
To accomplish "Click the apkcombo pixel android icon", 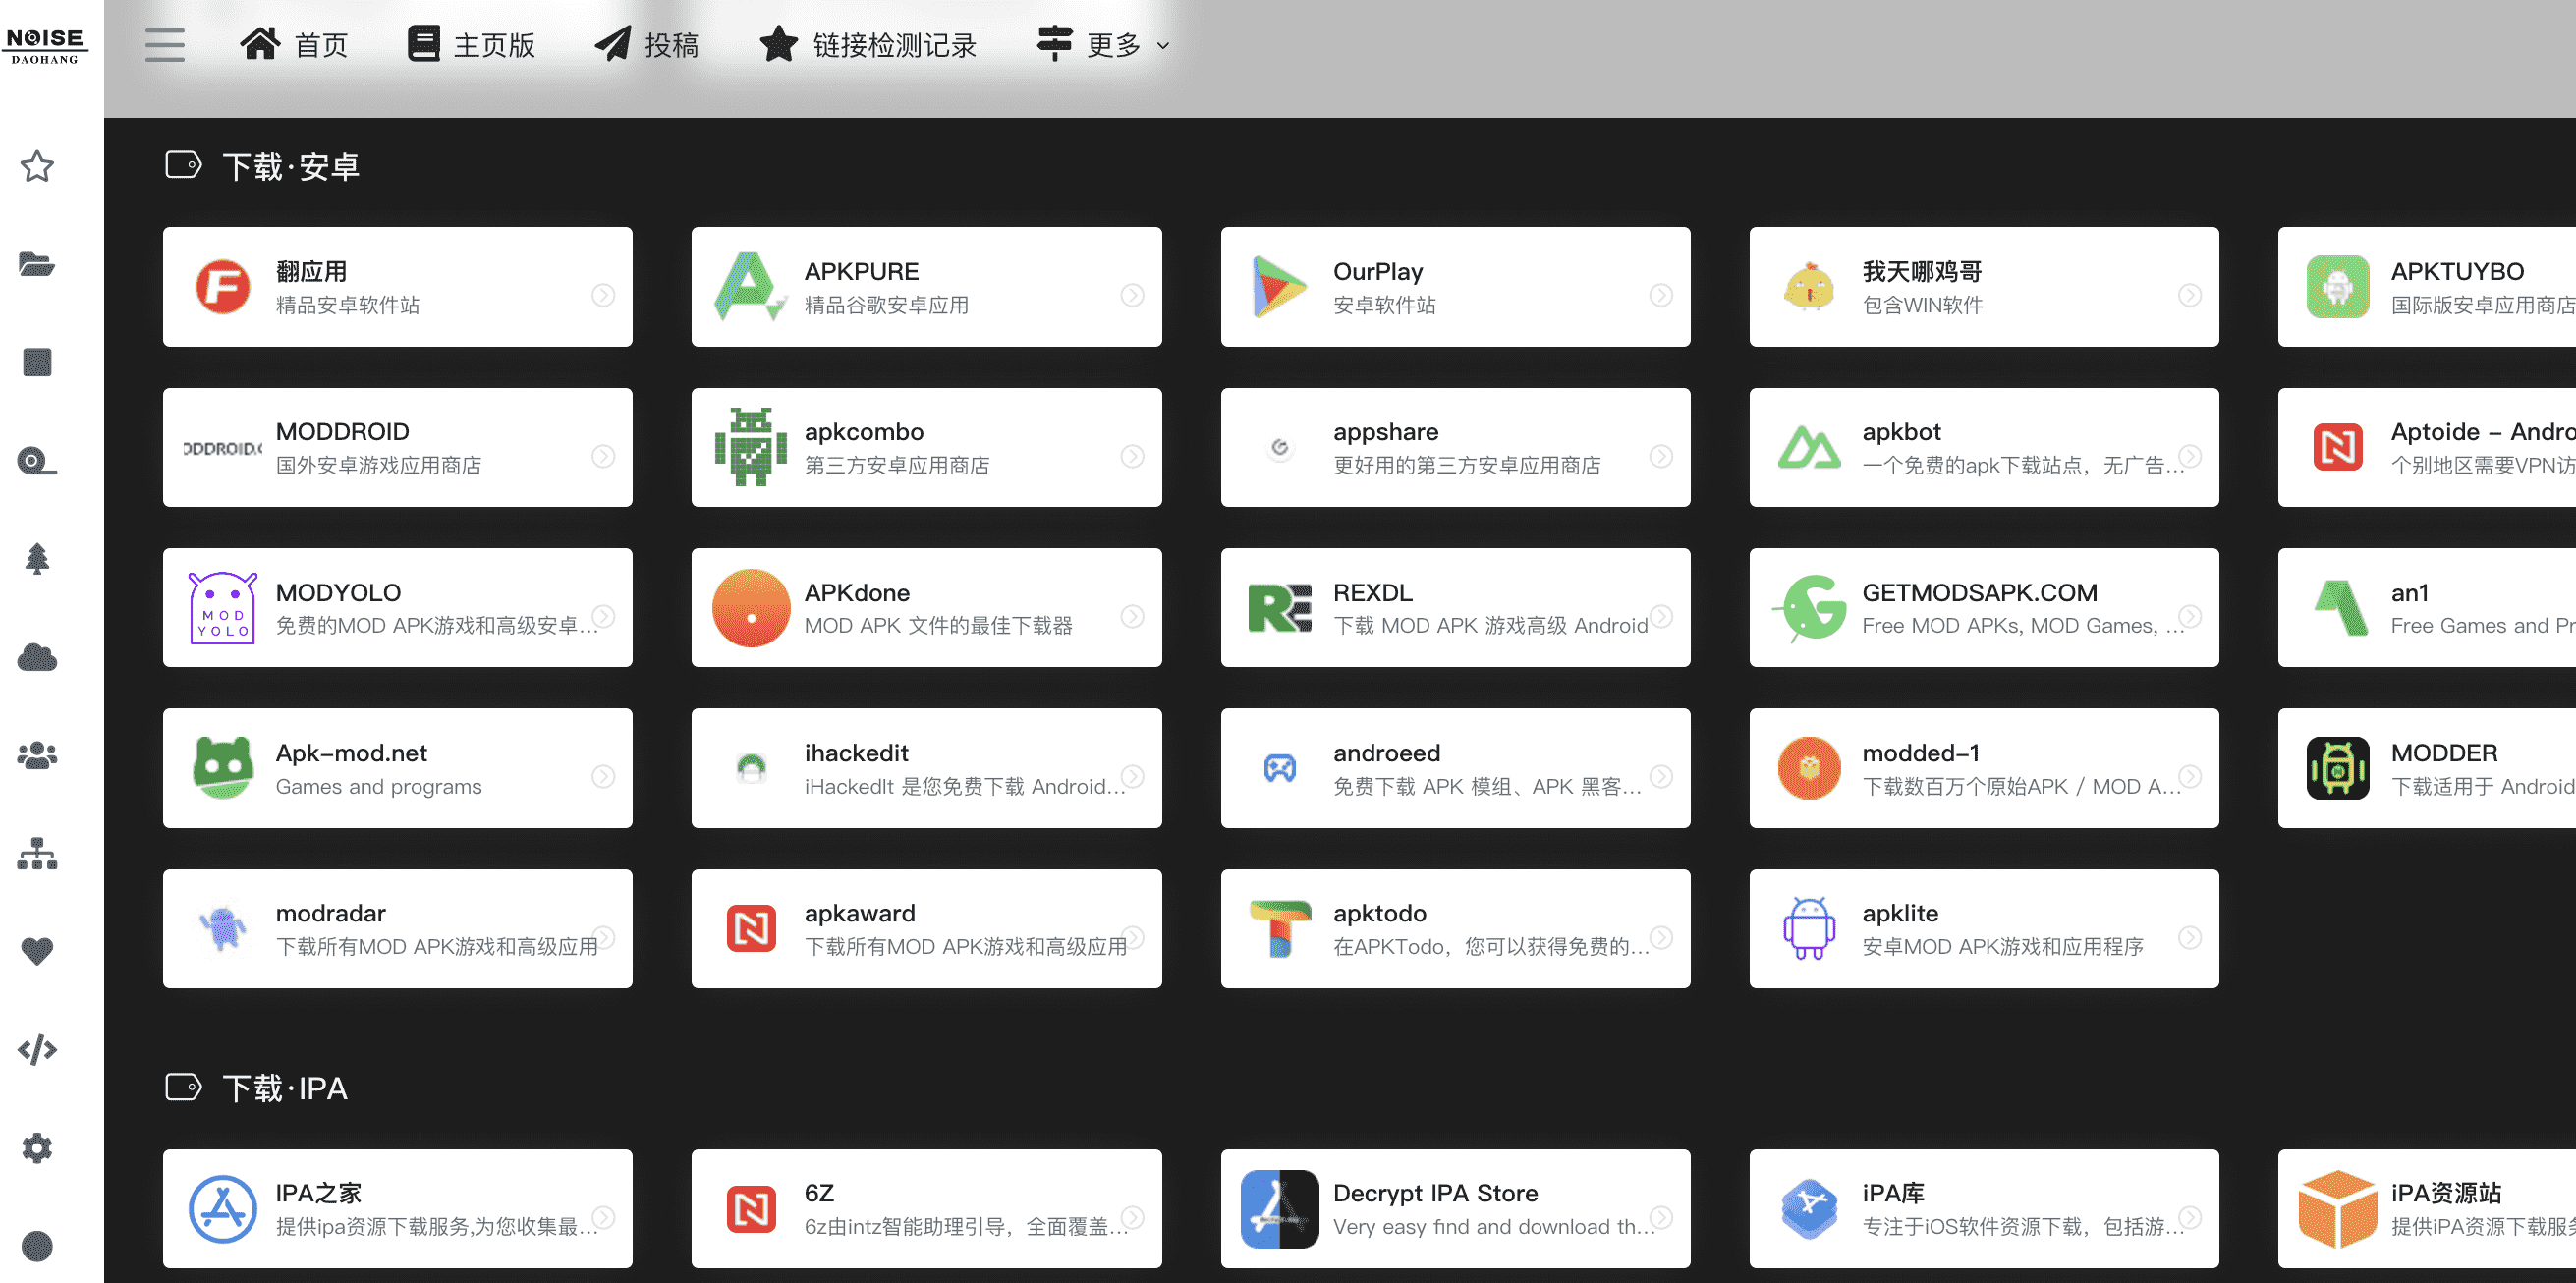I will [750, 447].
